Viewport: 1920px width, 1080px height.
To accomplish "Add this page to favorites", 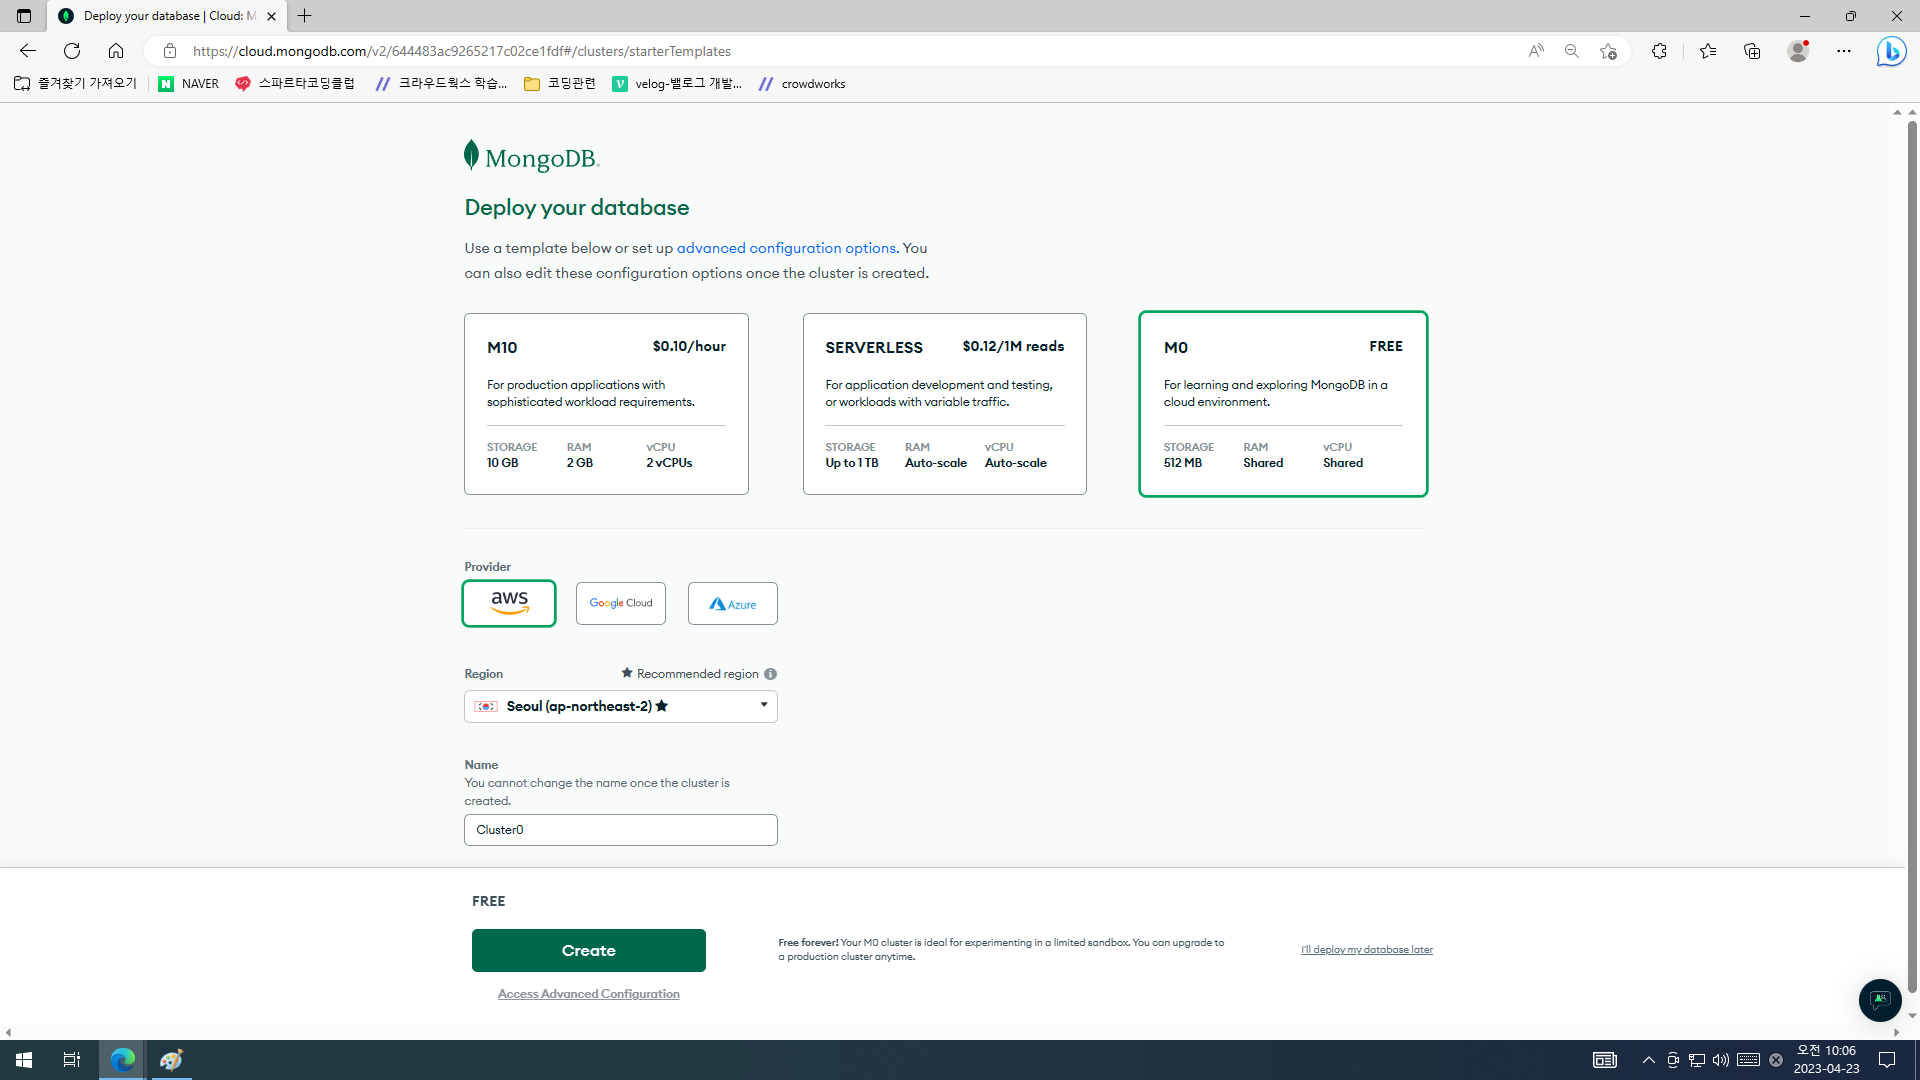I will click(1608, 51).
